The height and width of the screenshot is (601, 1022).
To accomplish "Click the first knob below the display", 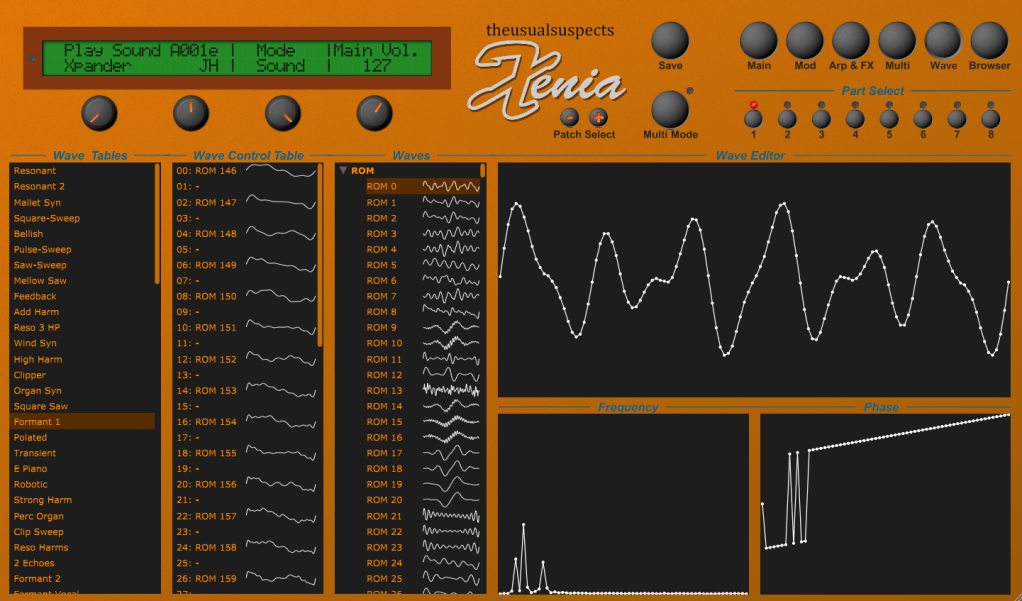I will pyautogui.click(x=98, y=114).
